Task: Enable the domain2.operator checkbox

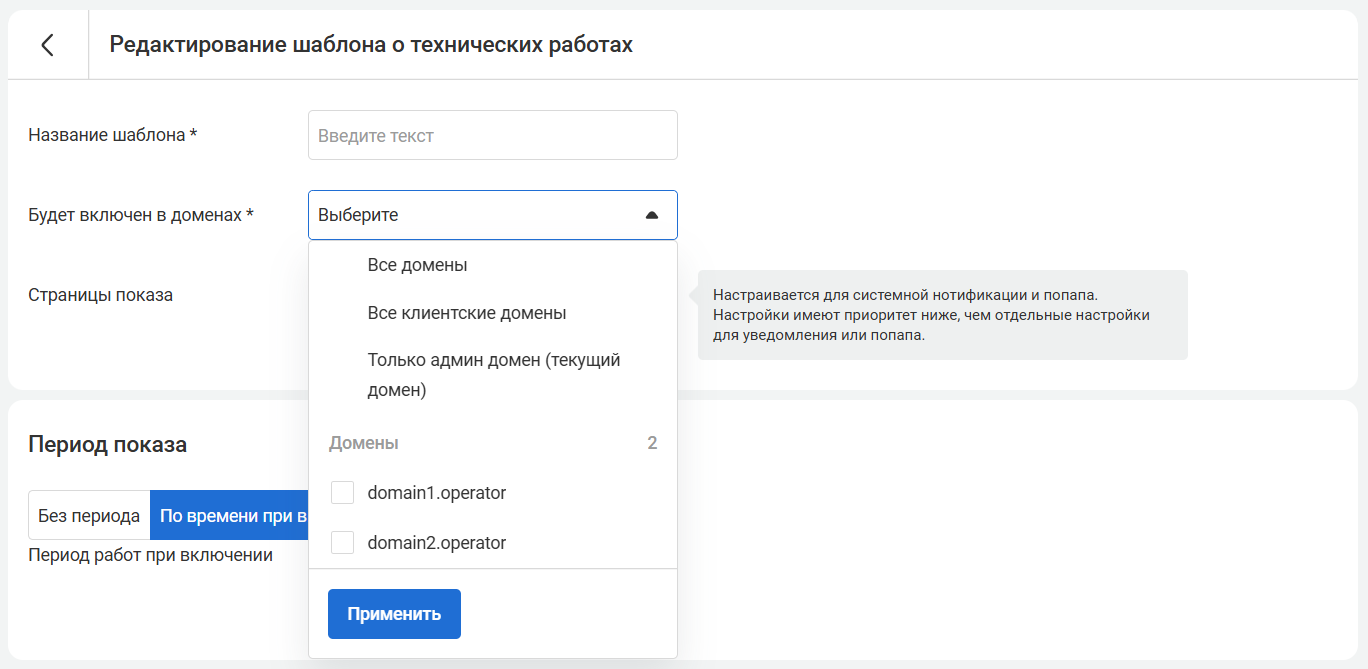Action: click(x=343, y=543)
